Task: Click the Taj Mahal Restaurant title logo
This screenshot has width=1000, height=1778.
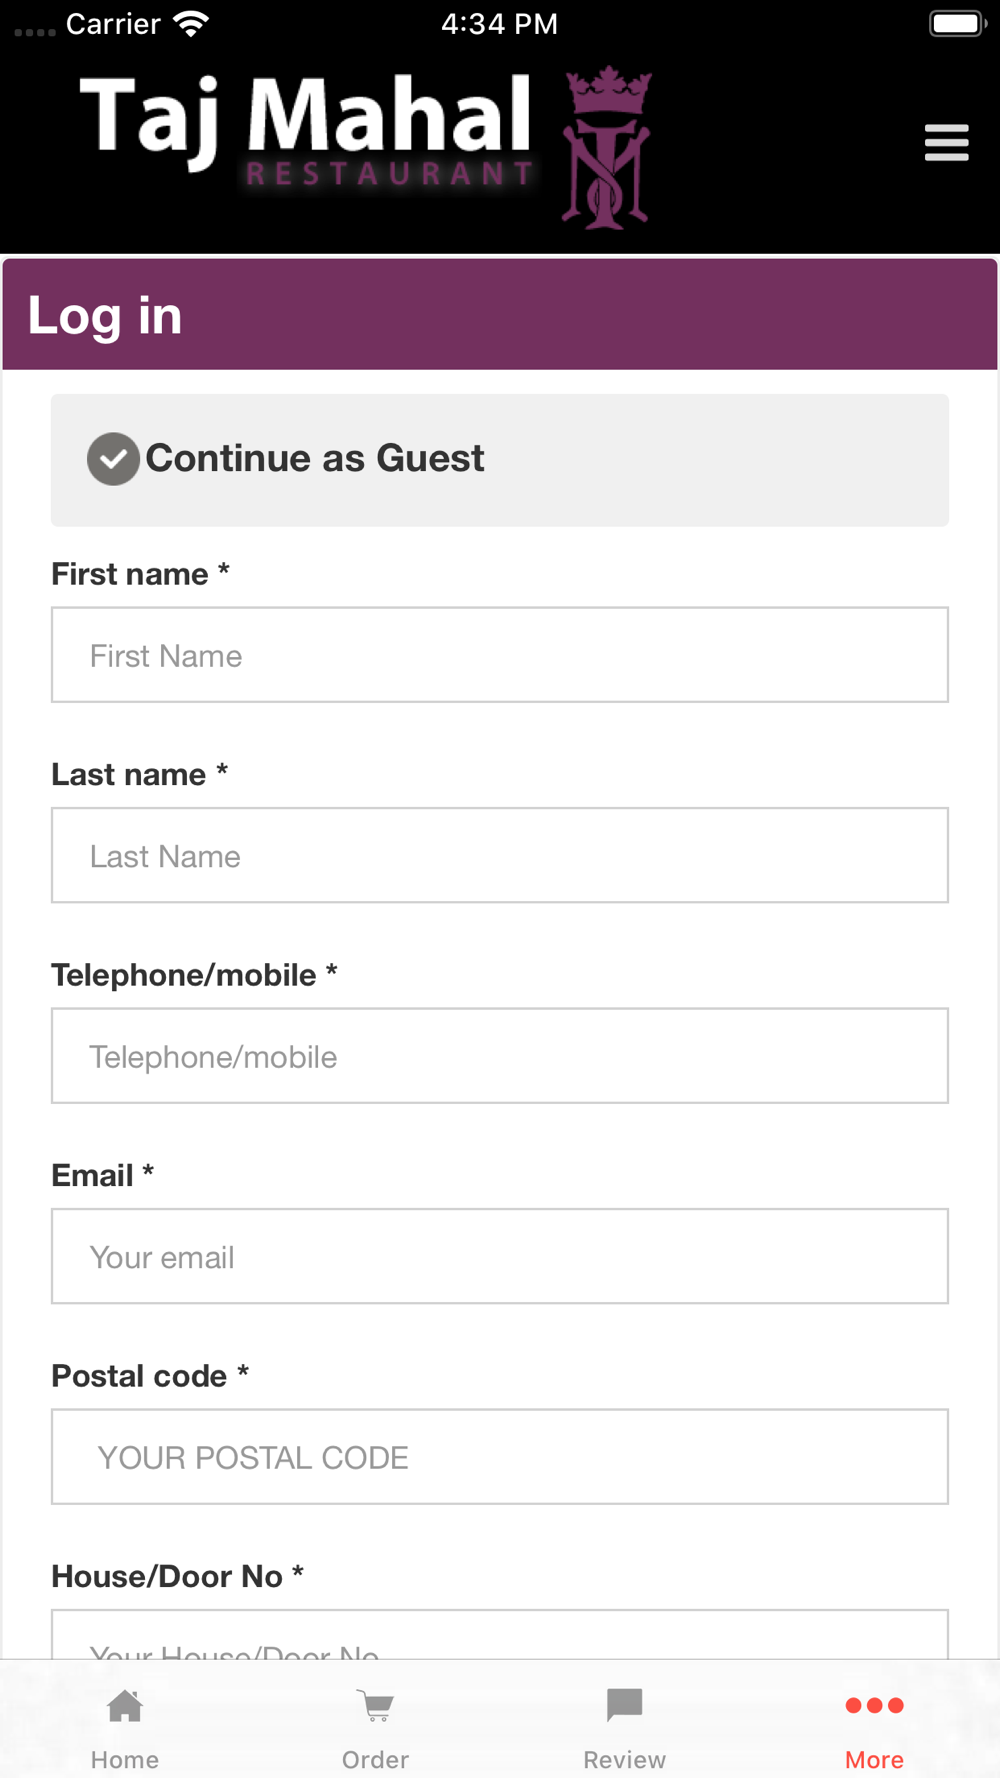Action: click(306, 131)
